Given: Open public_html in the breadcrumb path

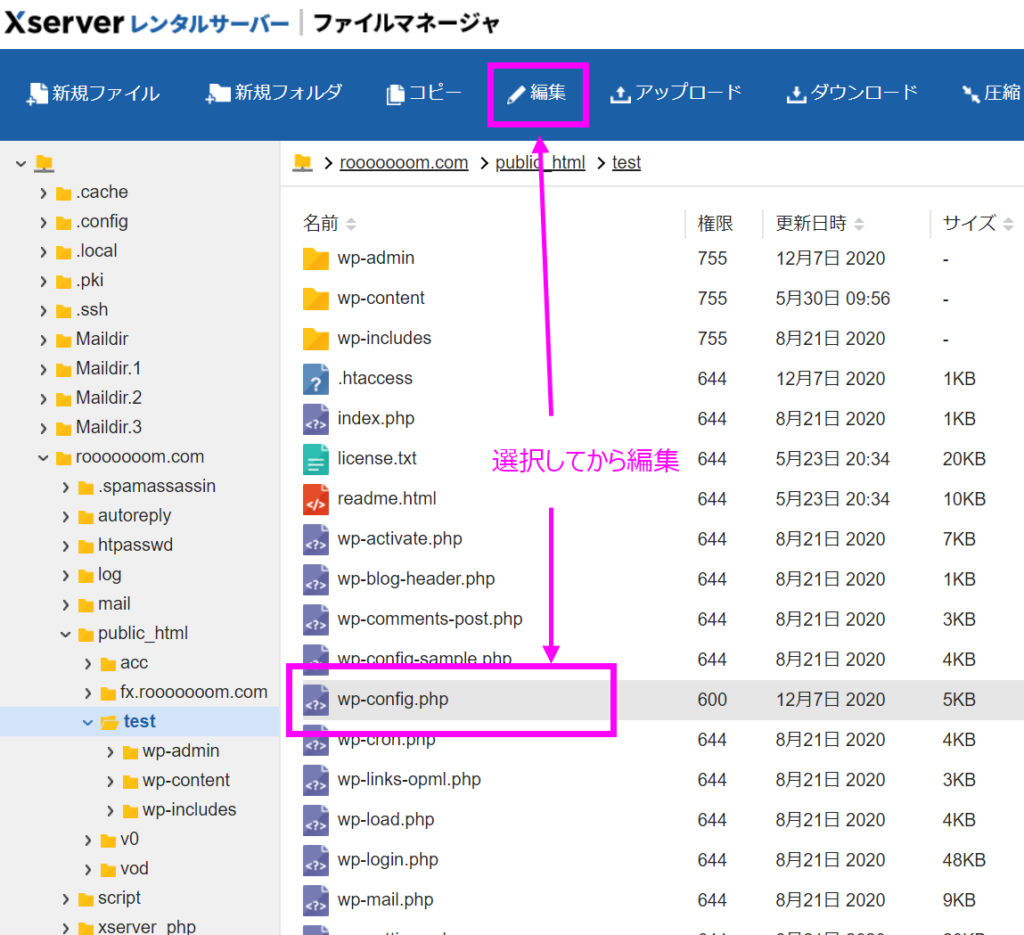Looking at the screenshot, I should [540, 163].
